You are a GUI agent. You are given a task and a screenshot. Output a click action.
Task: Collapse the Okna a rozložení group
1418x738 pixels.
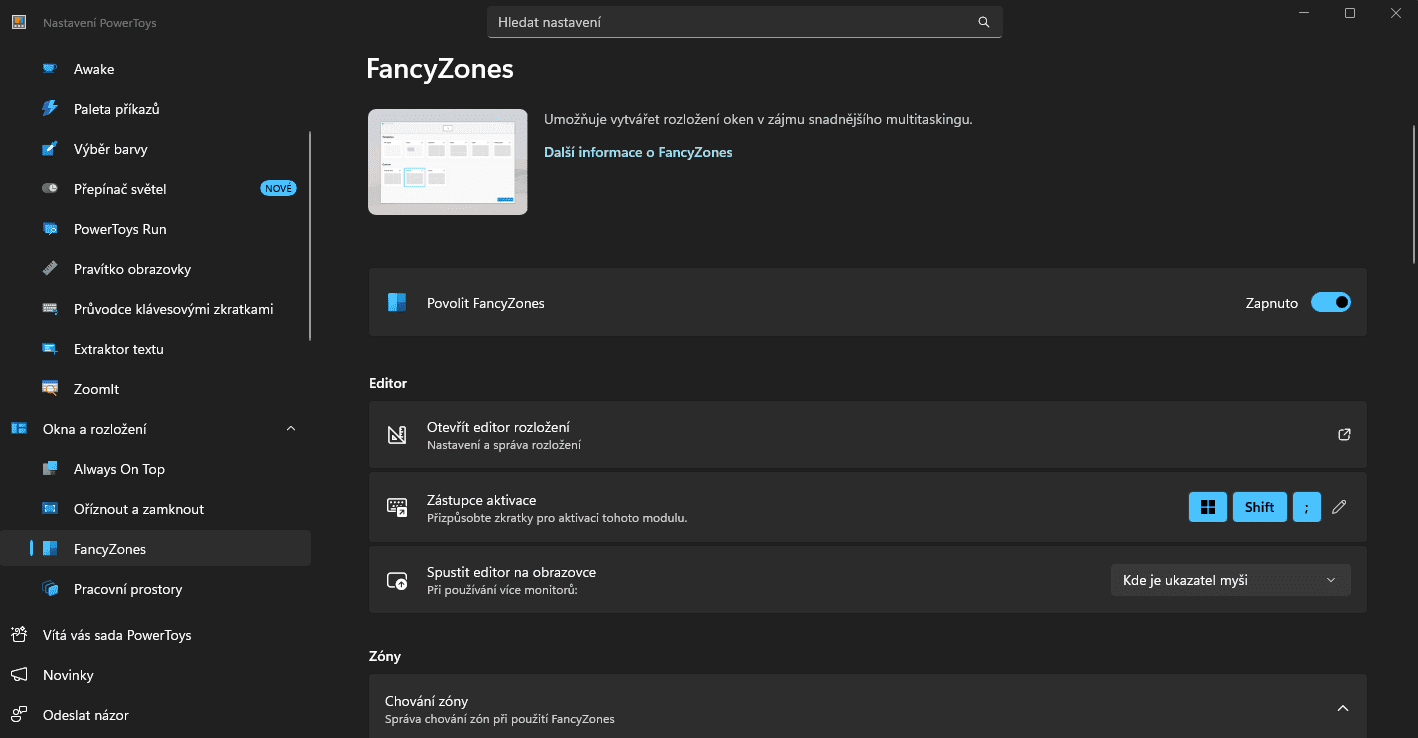click(x=291, y=429)
